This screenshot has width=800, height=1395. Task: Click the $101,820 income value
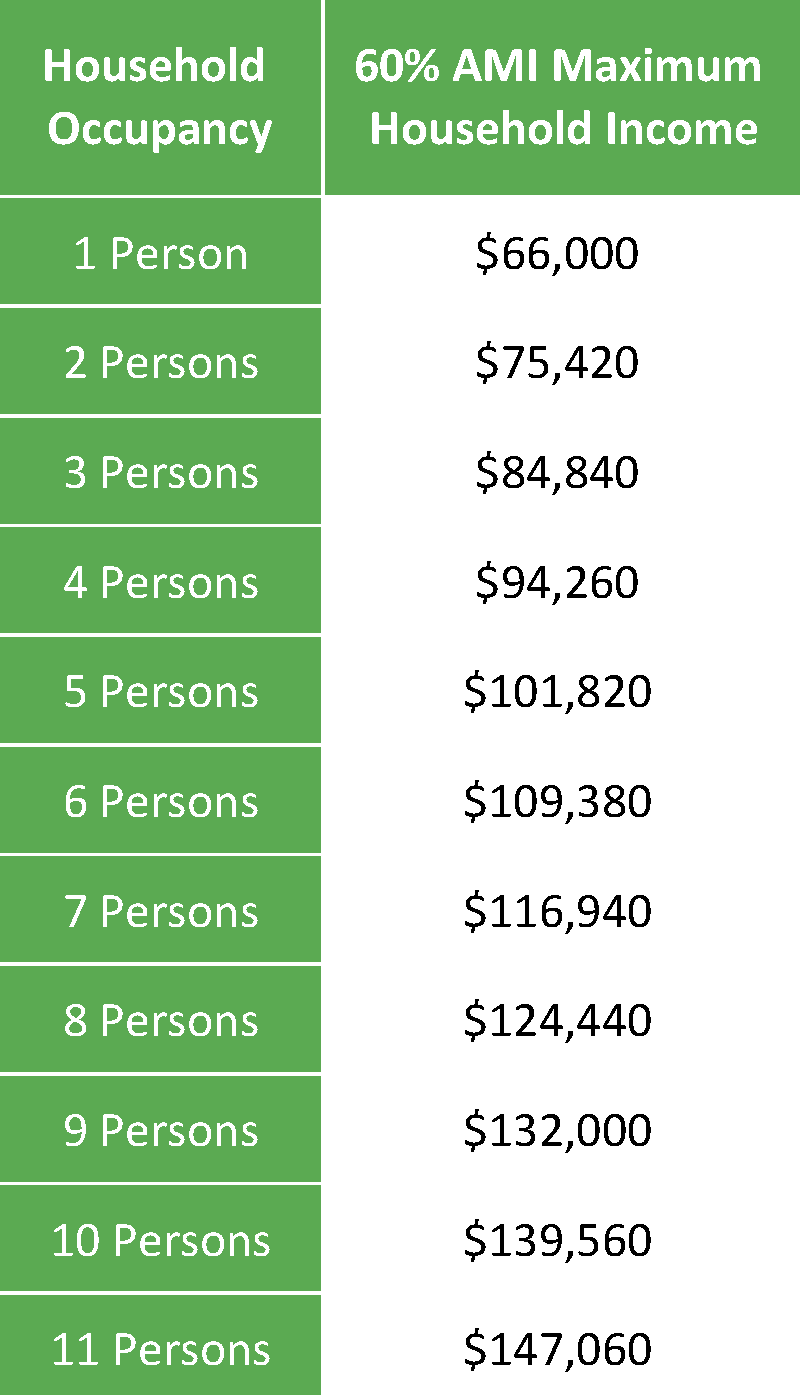557,693
